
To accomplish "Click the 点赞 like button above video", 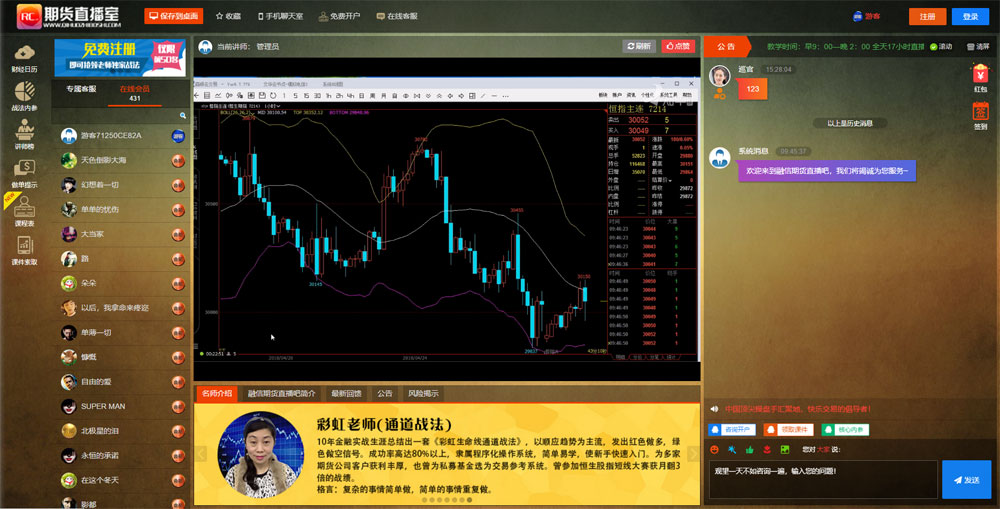I will (x=677, y=46).
